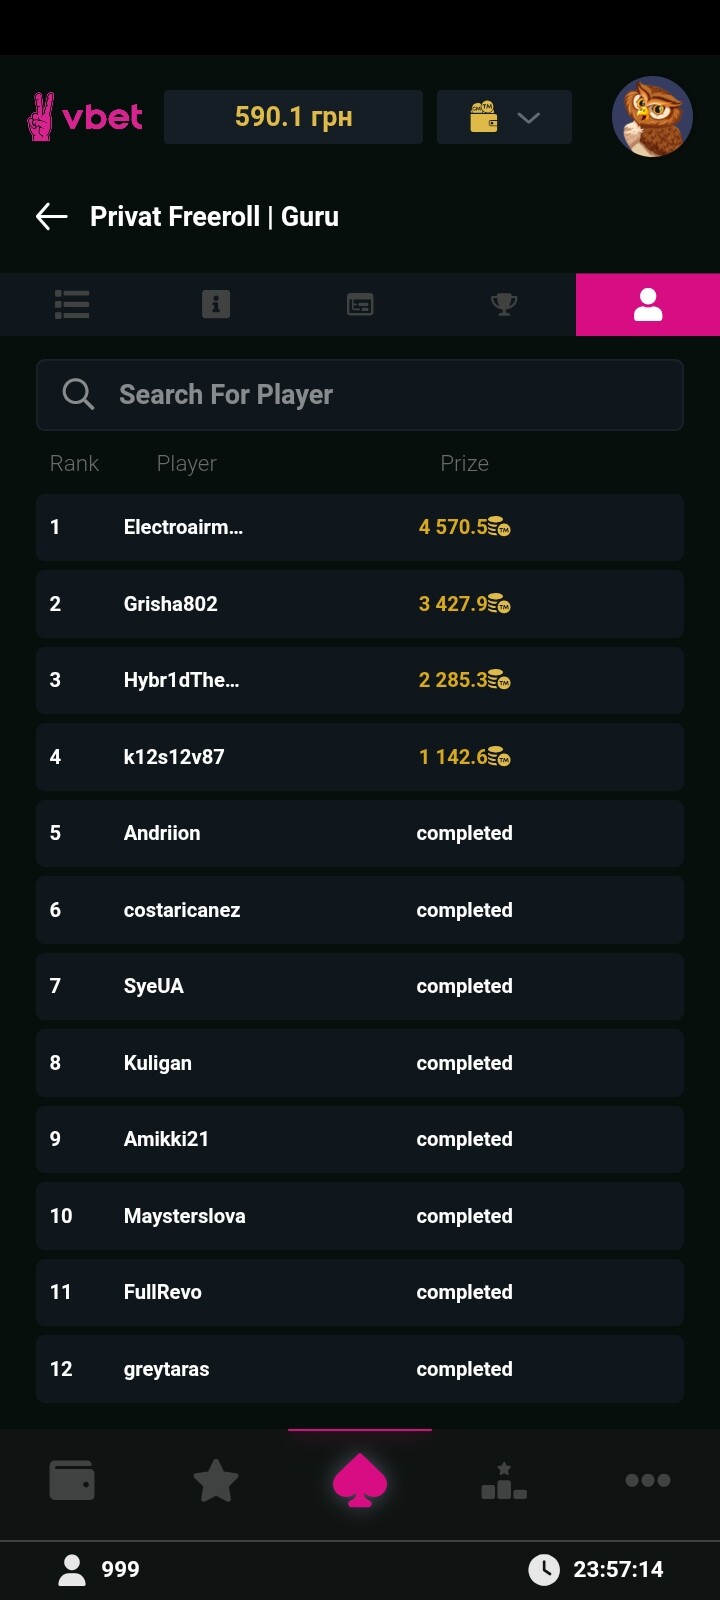Switch to the trophy prizes tab
Screen dimensions: 720x1600
504,304
